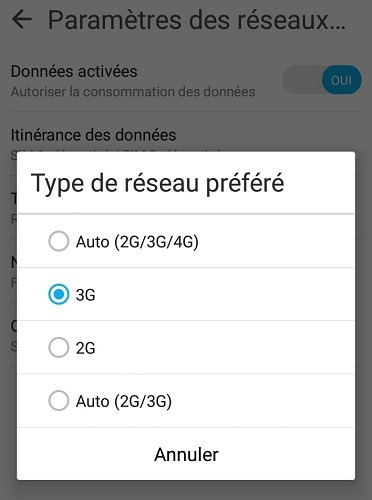Click the Auto (2G/3G/4G) label text
This screenshot has height=500, width=372.
pyautogui.click(x=137, y=242)
